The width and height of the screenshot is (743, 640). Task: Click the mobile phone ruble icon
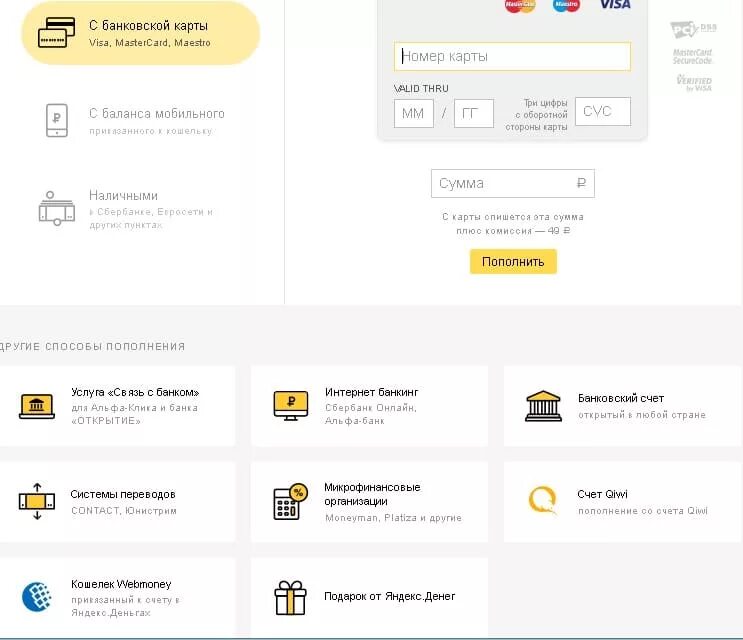(57, 120)
